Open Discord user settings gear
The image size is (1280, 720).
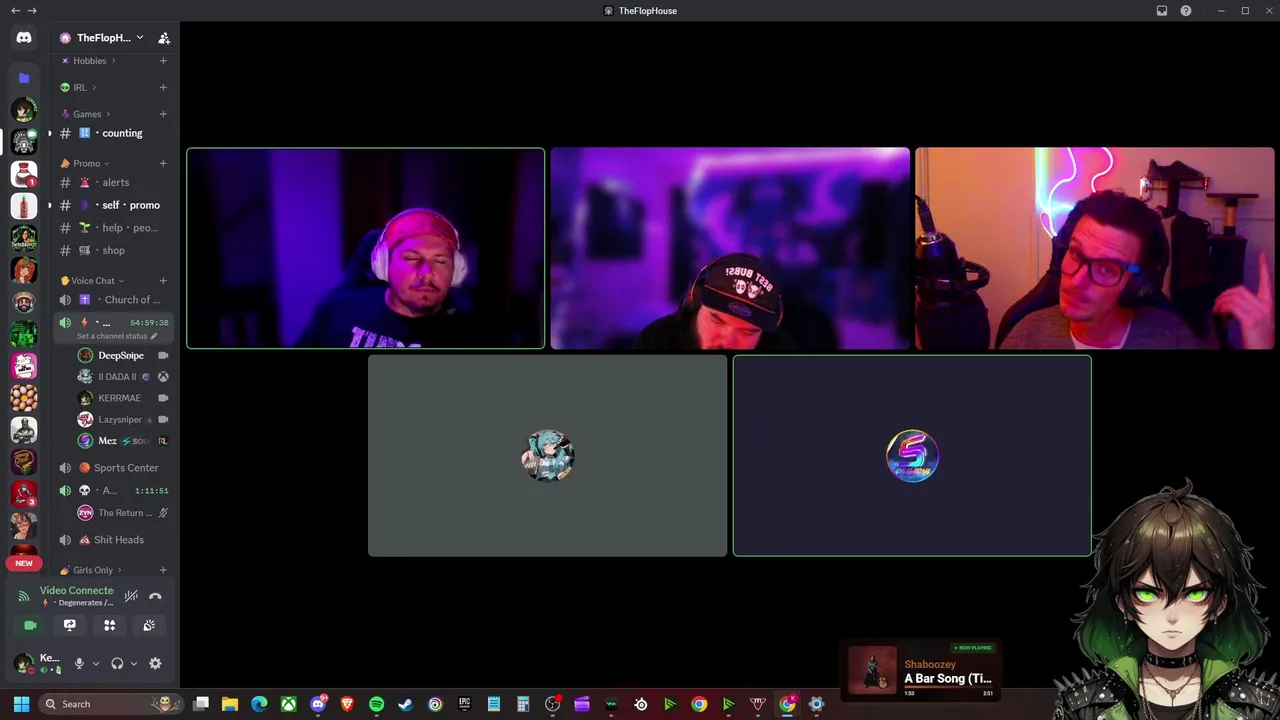point(155,663)
